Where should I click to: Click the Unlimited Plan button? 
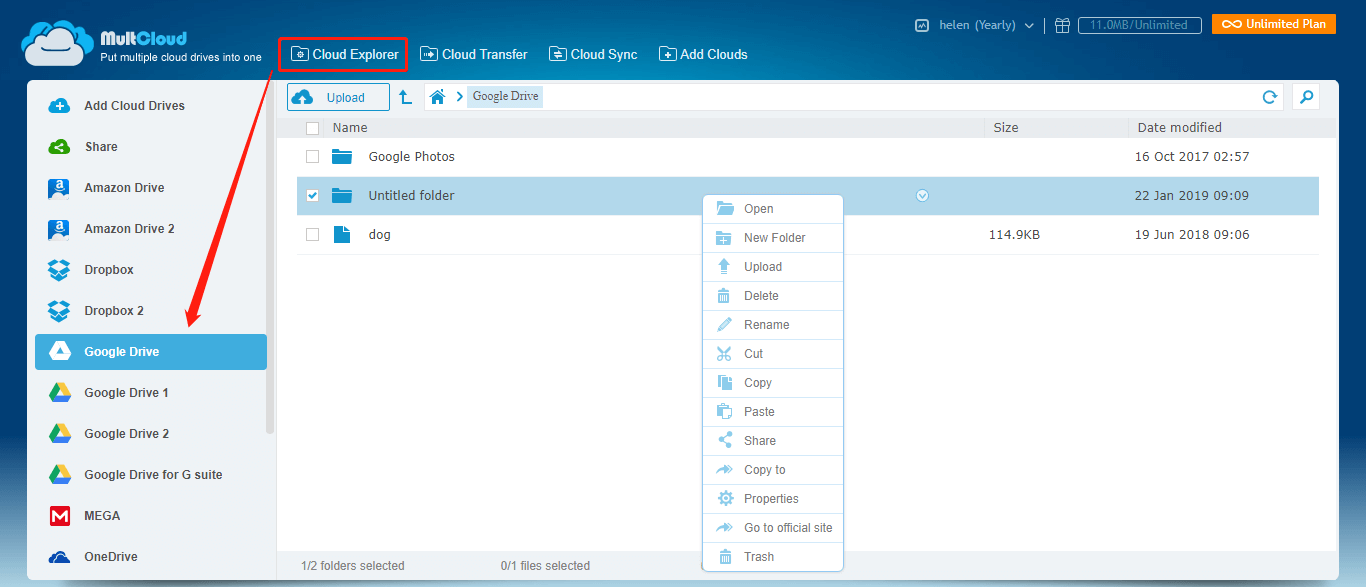pyautogui.click(x=1274, y=24)
